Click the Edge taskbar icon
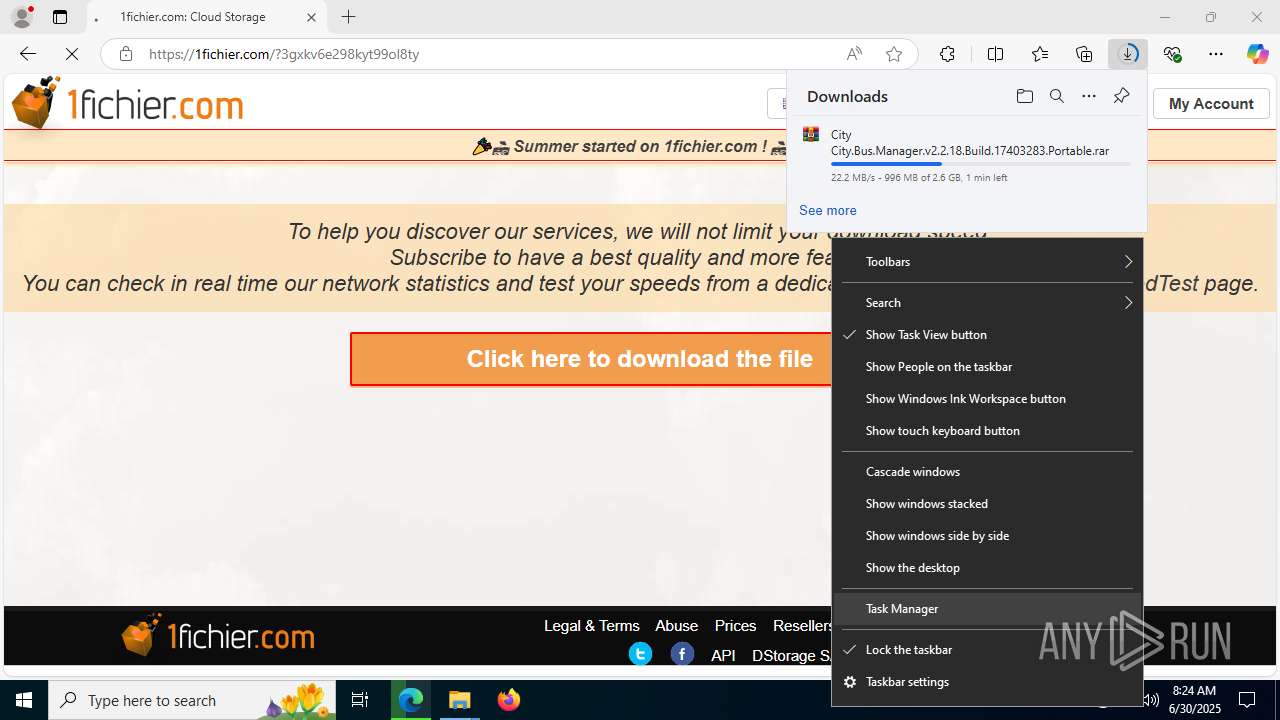1280x720 pixels. [411, 700]
